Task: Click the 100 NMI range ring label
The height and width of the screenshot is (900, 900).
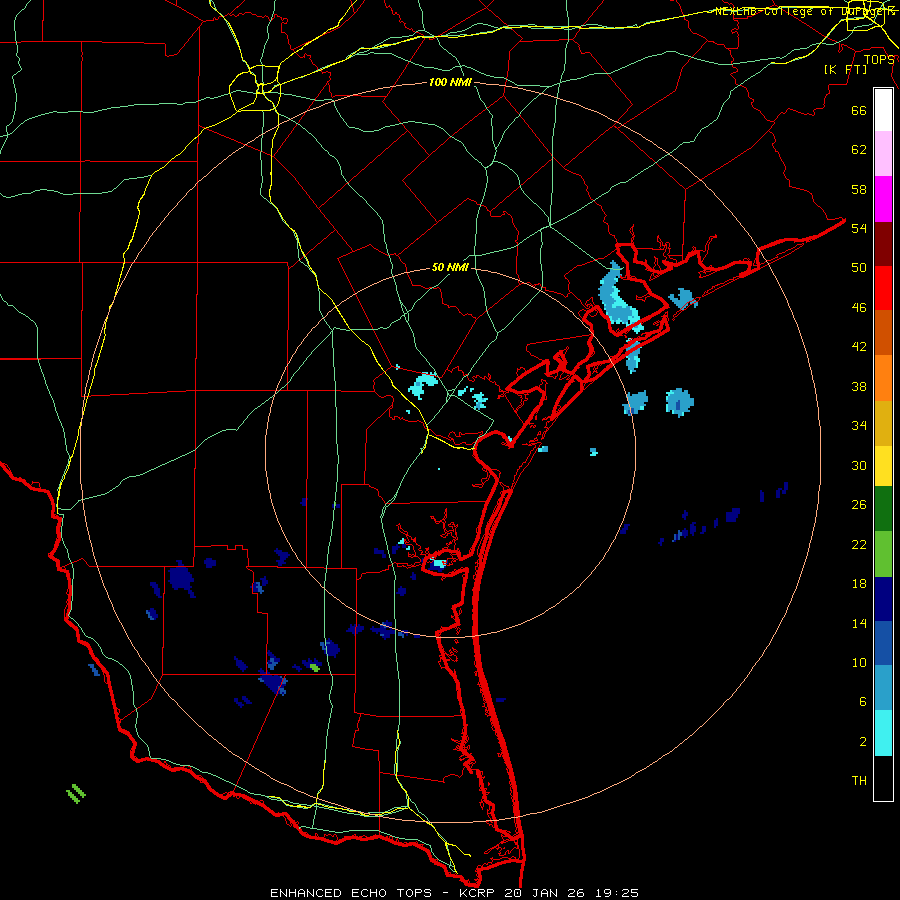Action: coord(450,83)
